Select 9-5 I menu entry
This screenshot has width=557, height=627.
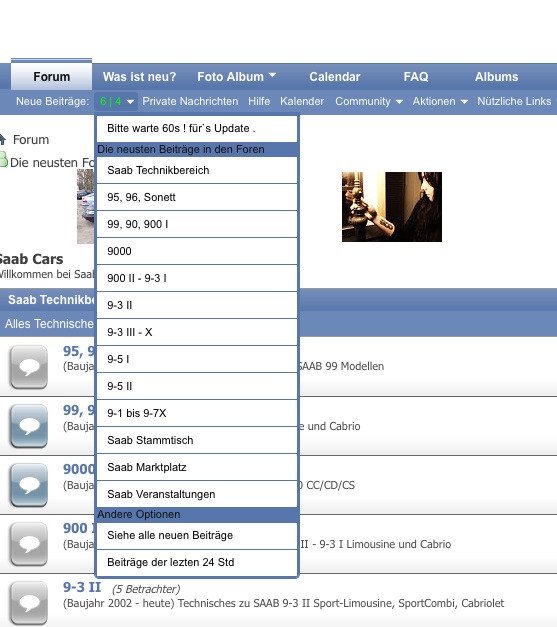pyautogui.click(x=197, y=359)
